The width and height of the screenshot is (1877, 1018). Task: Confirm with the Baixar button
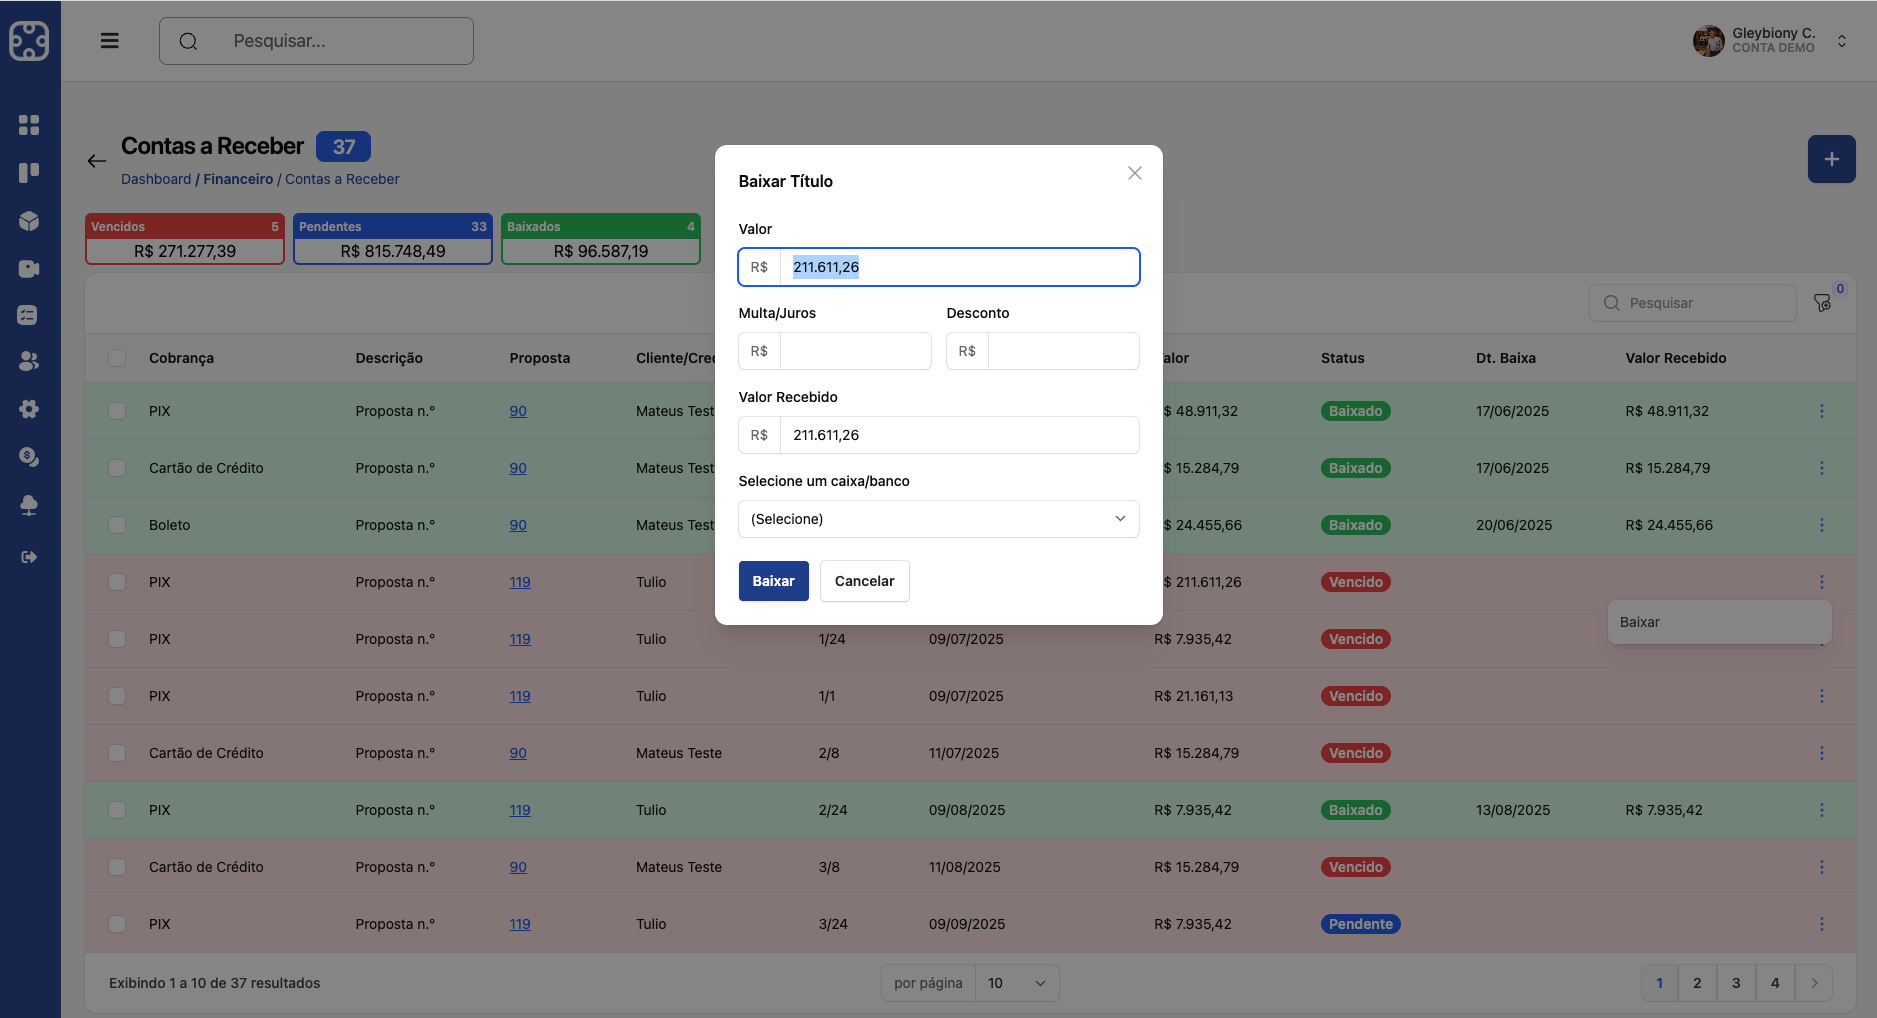pos(773,581)
